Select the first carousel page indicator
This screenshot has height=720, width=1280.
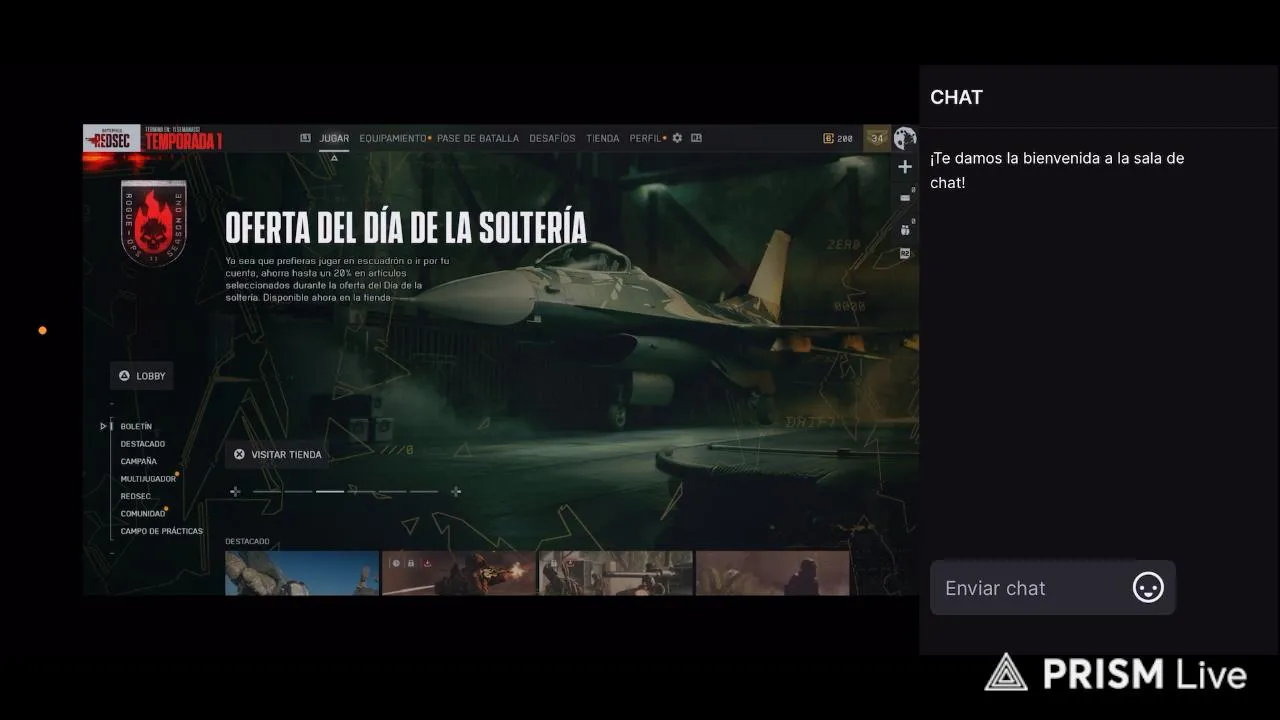[267, 491]
